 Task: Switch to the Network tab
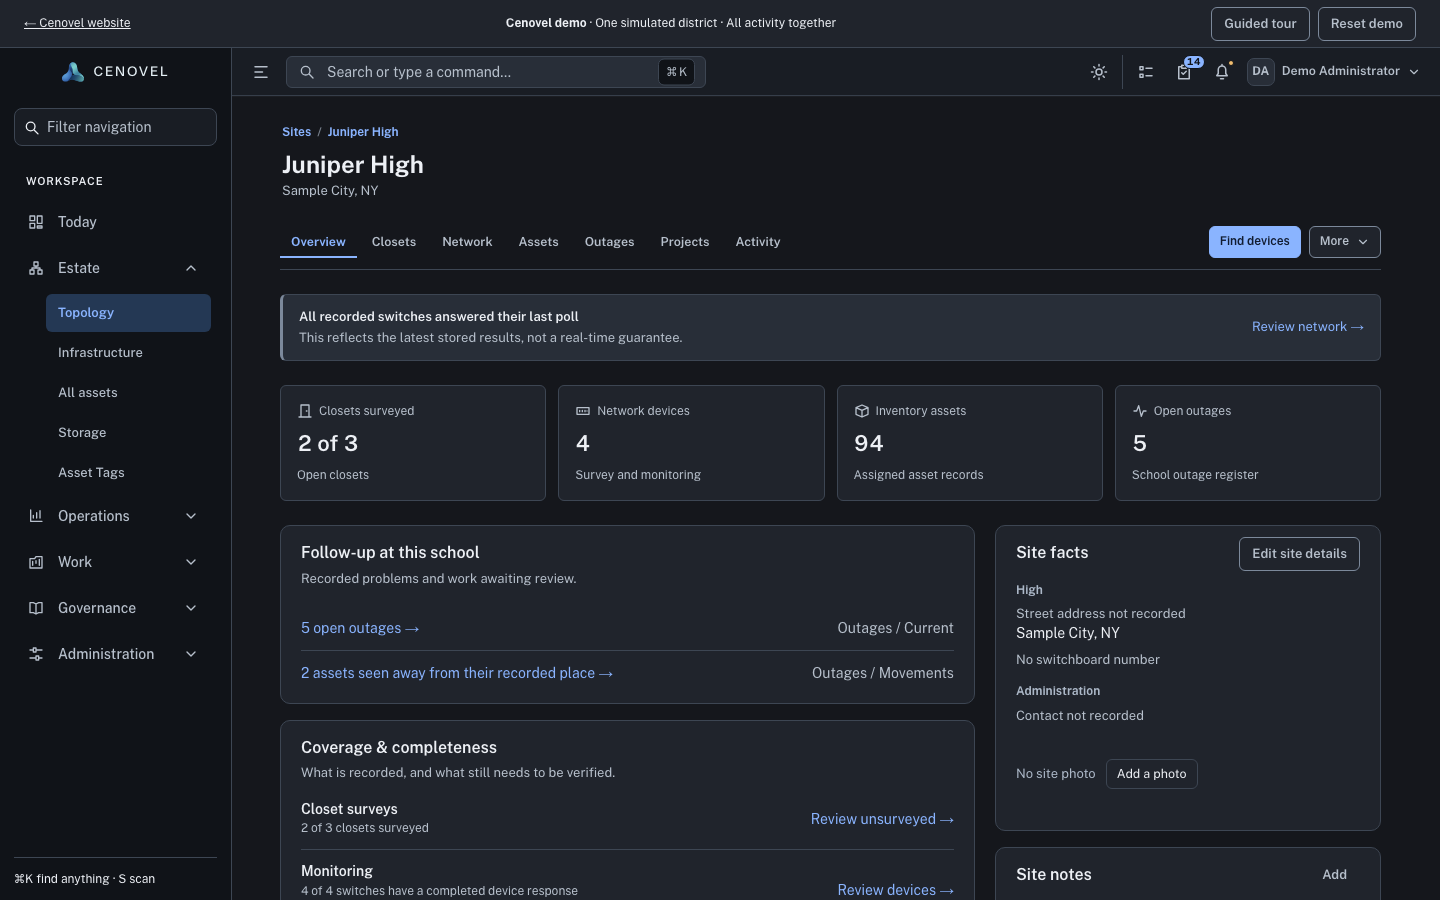point(467,242)
